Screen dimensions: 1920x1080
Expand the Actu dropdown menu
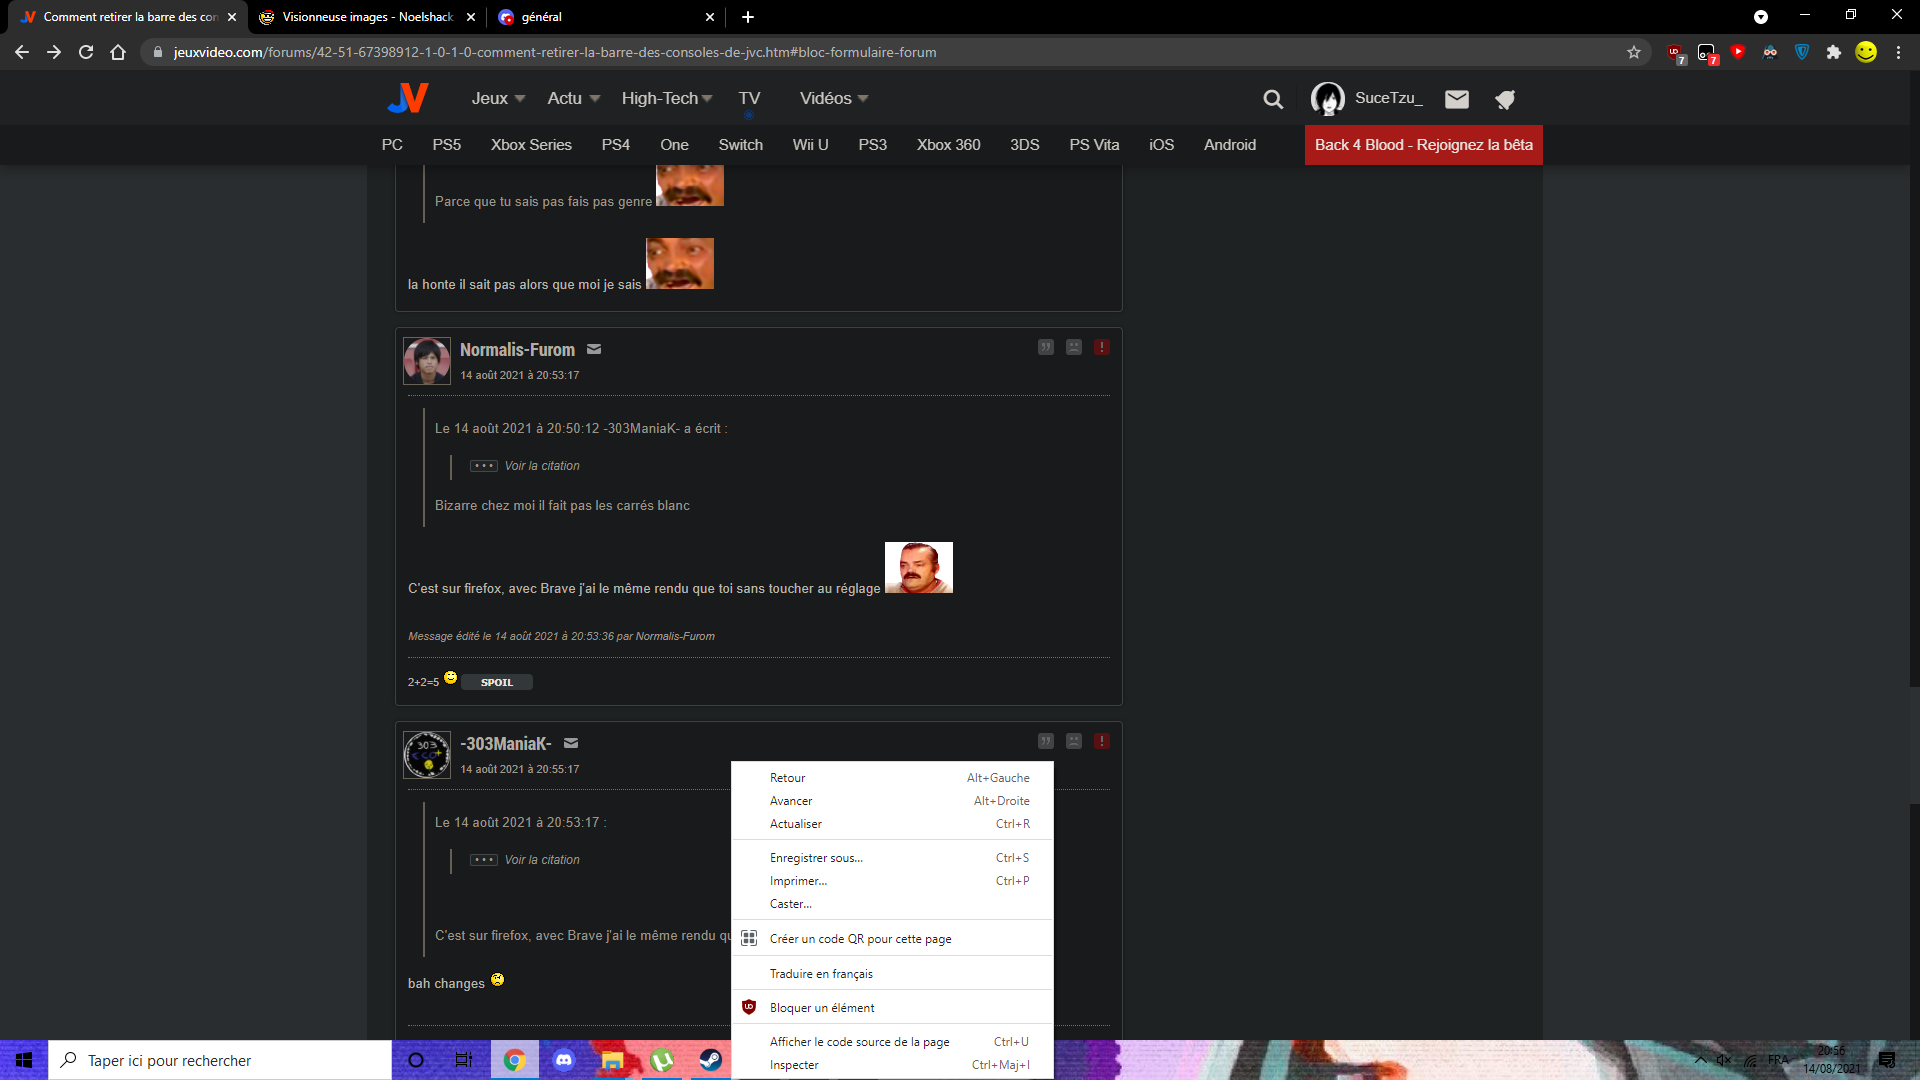coord(574,98)
